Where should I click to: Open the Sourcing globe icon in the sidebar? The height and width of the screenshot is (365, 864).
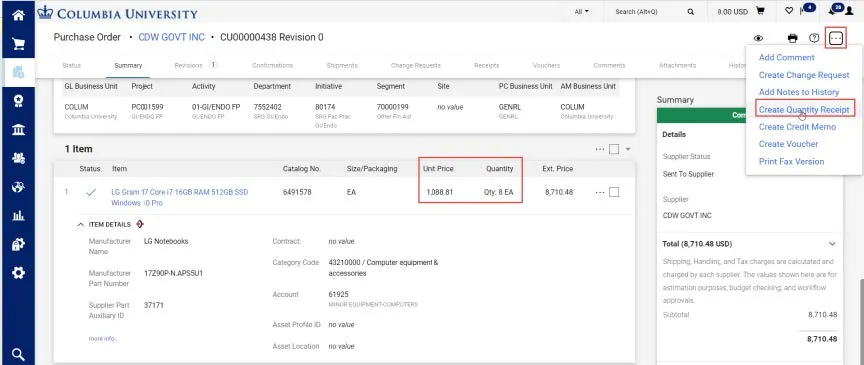click(18, 187)
